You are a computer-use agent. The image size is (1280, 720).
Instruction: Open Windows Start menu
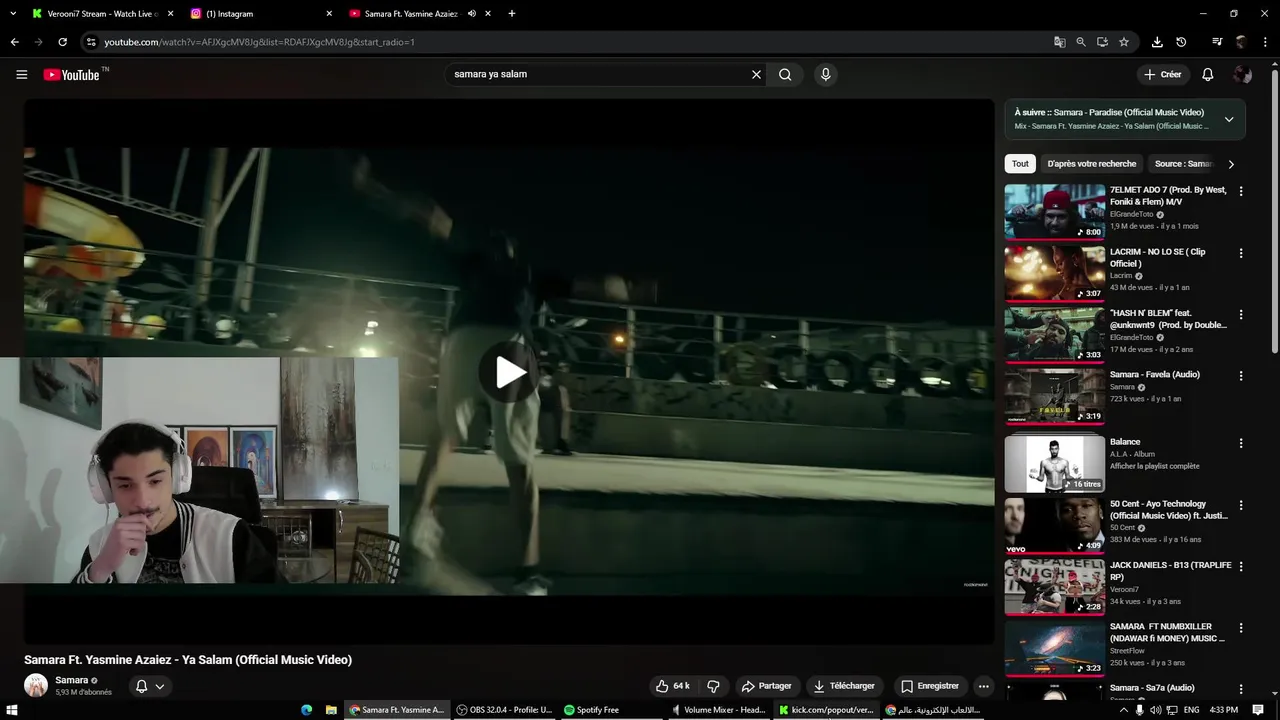[x=14, y=710]
